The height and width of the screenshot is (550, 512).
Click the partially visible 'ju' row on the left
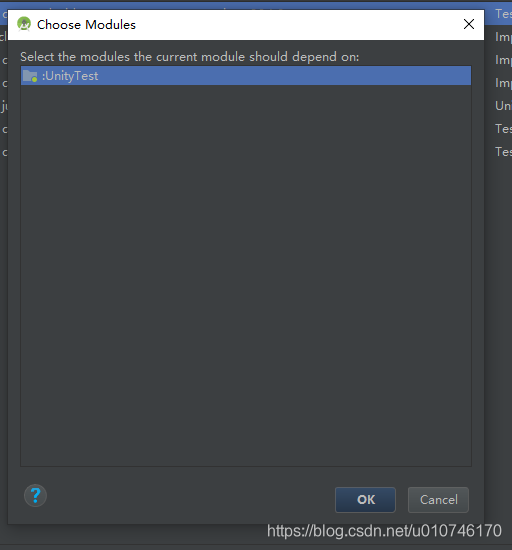coord(4,106)
